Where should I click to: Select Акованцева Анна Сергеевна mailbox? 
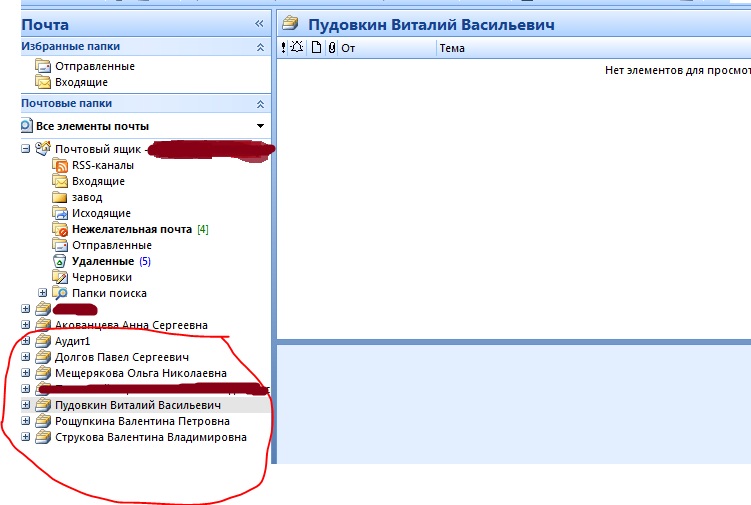click(131, 325)
